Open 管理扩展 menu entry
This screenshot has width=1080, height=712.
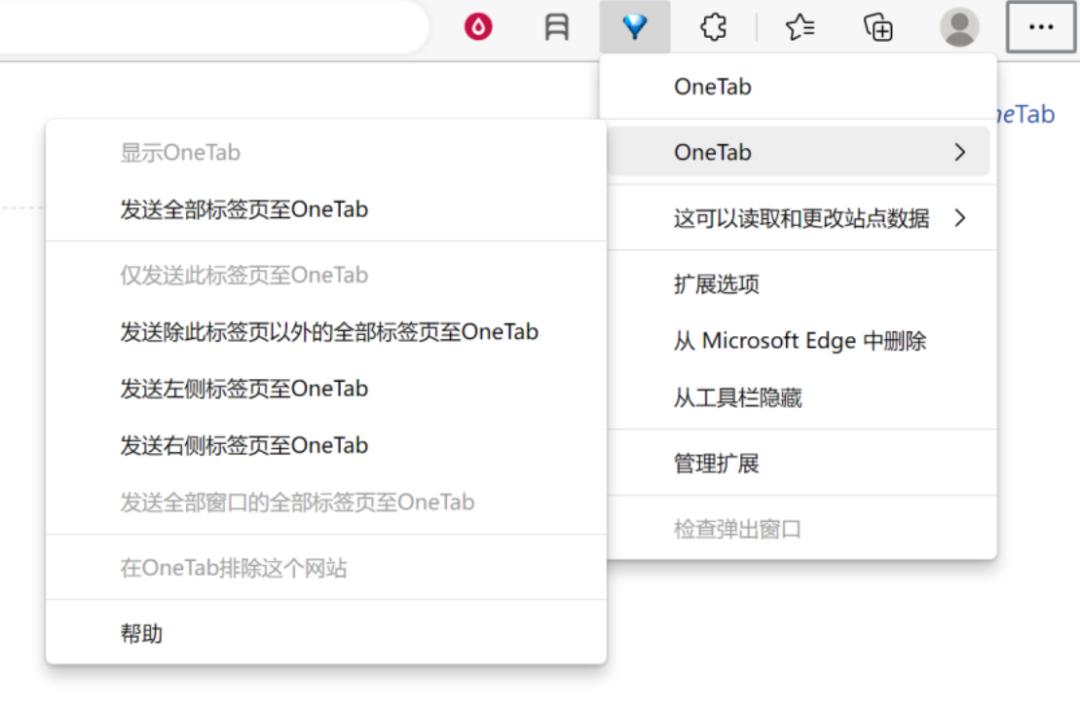coord(716,463)
